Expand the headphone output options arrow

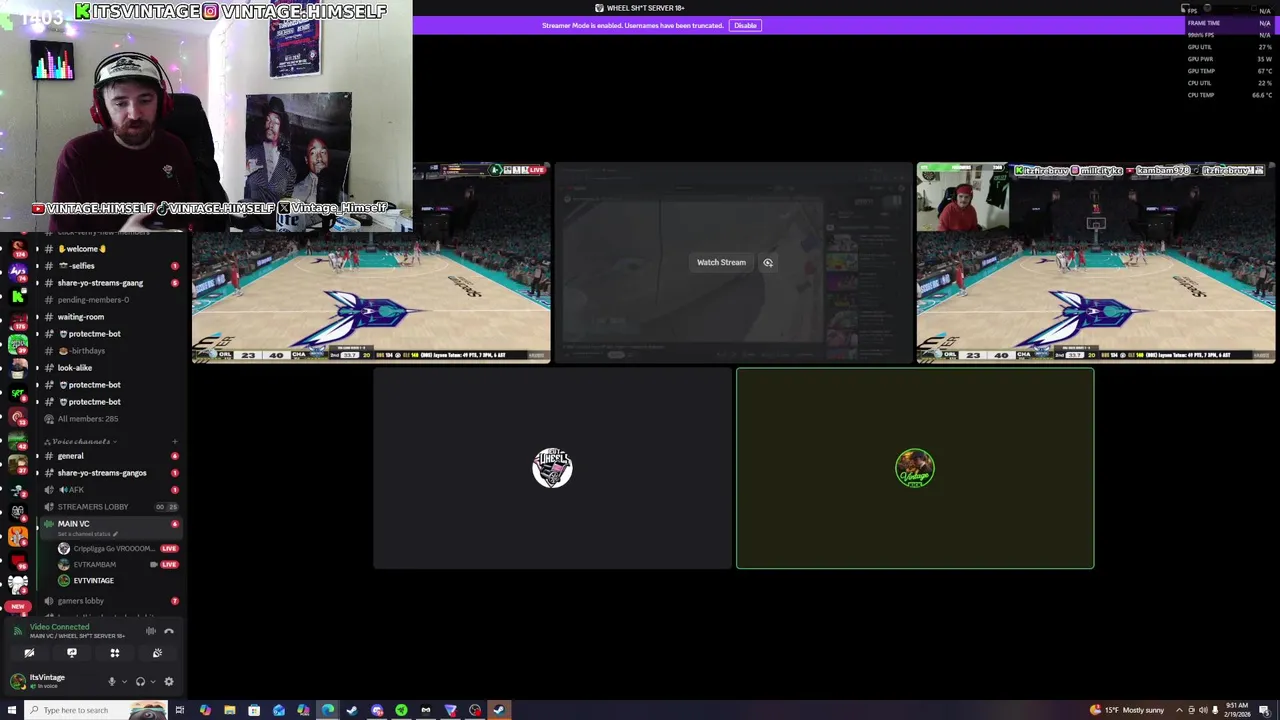(153, 682)
